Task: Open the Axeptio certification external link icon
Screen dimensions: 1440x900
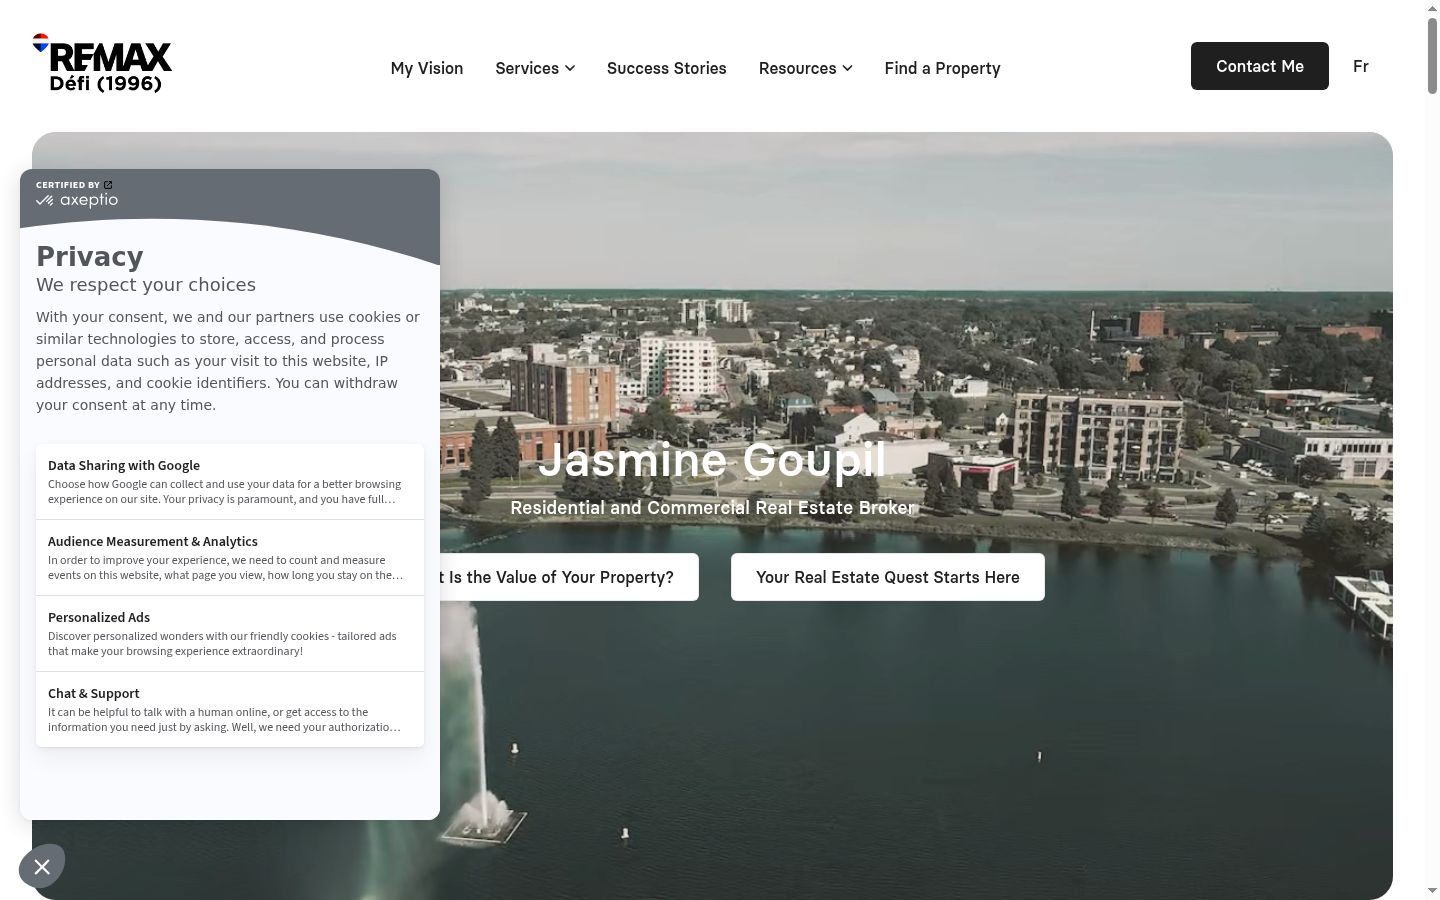Action: 108,185
